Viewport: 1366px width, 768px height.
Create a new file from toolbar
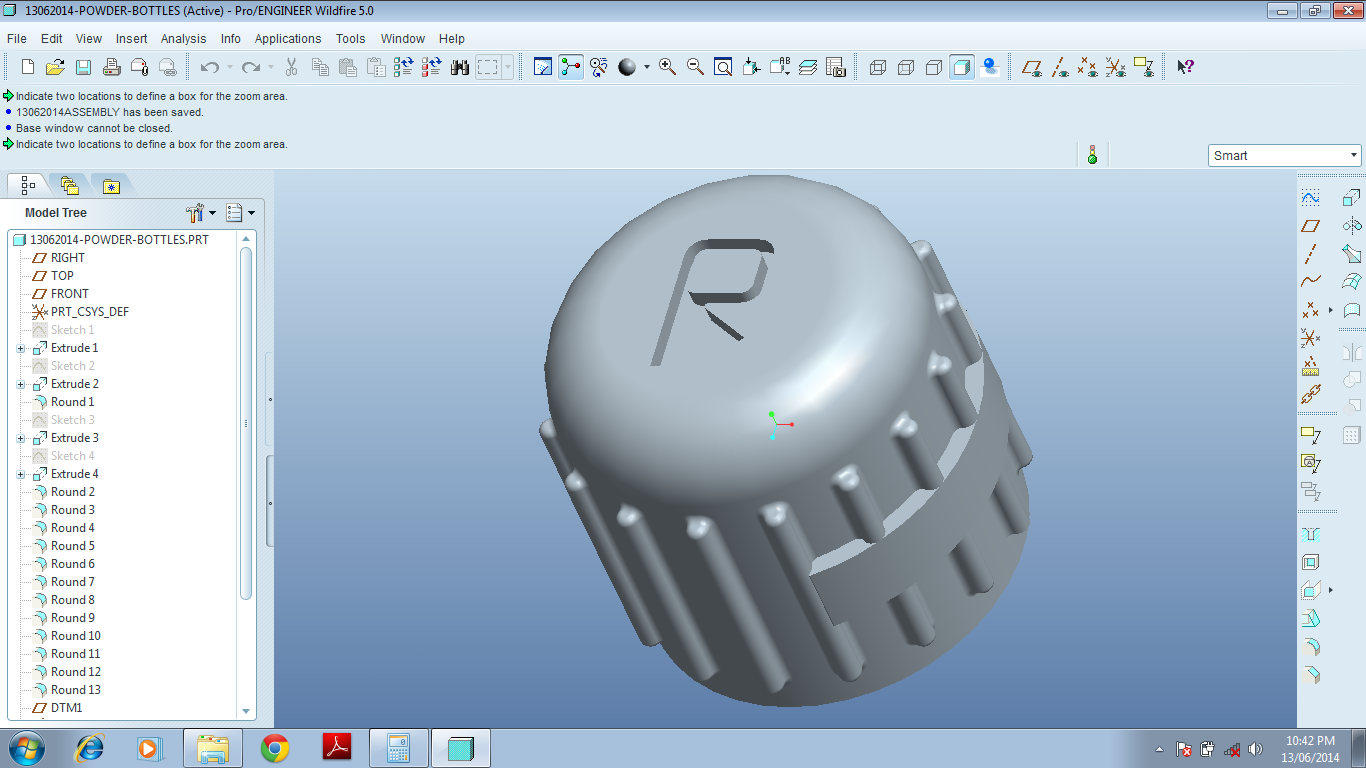coord(28,67)
